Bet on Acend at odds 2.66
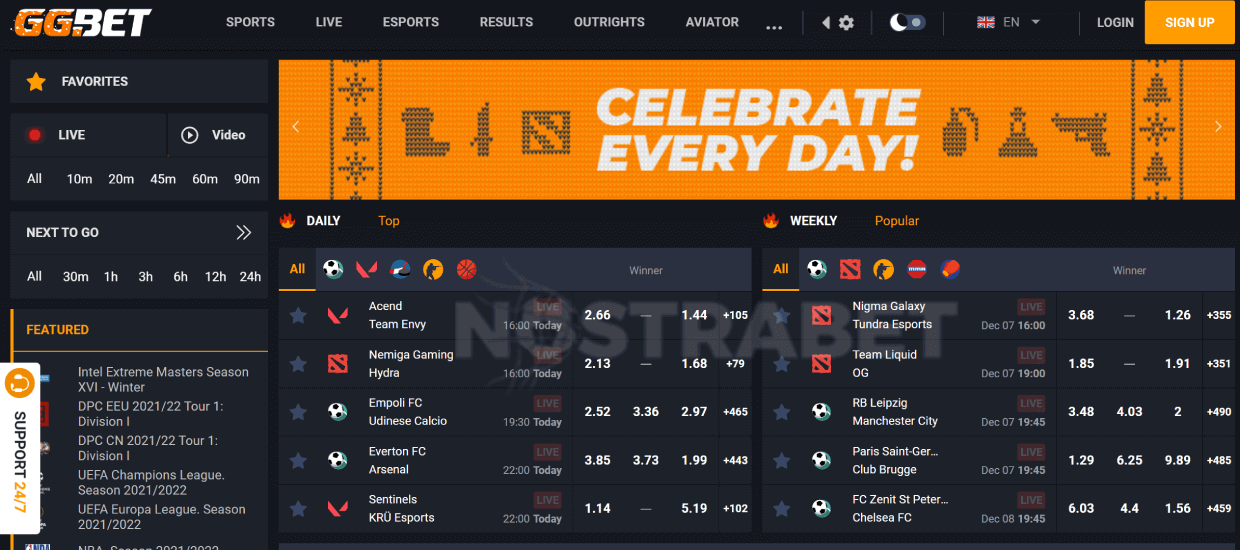 click(598, 315)
